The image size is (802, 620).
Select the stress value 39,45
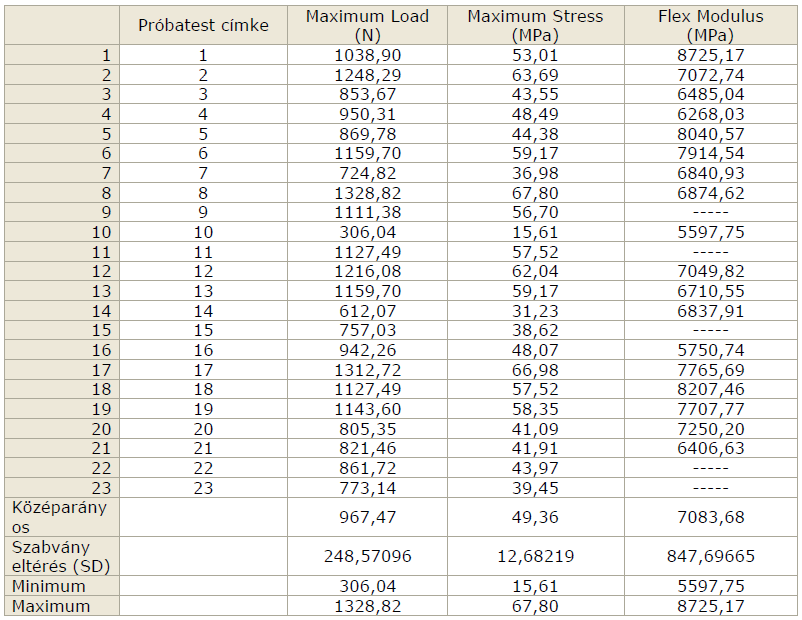[535, 488]
